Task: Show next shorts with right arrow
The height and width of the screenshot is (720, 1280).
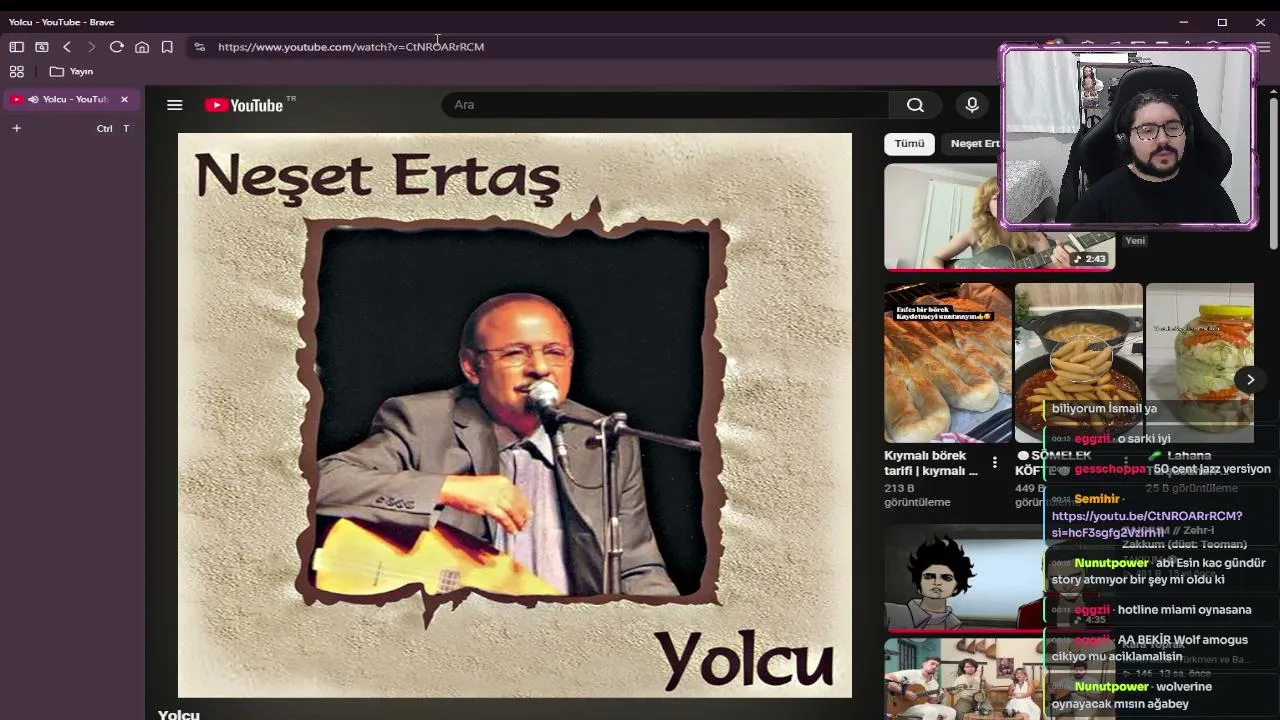Action: [1250, 379]
